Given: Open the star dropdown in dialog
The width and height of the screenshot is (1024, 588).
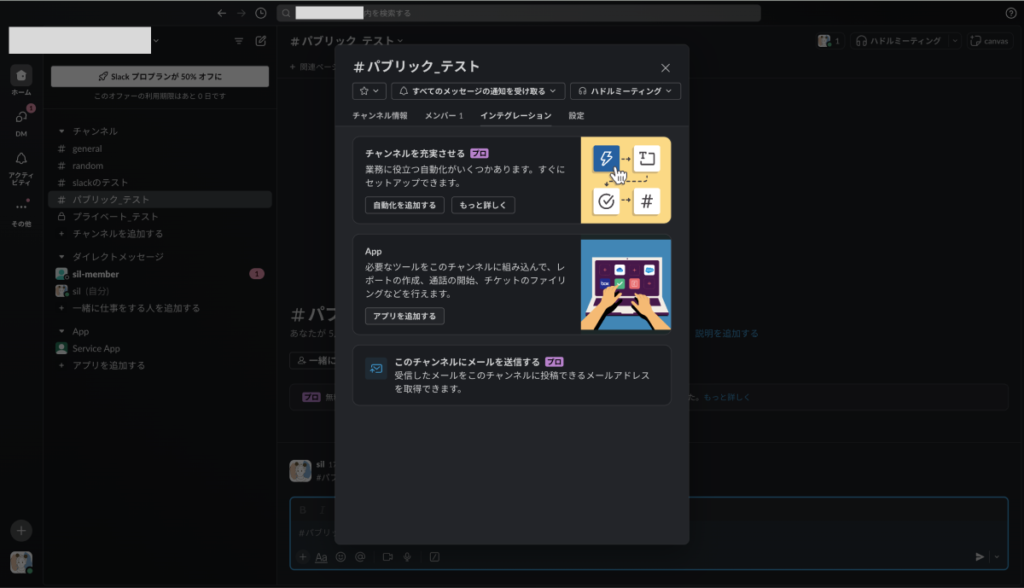Looking at the screenshot, I should [x=368, y=91].
